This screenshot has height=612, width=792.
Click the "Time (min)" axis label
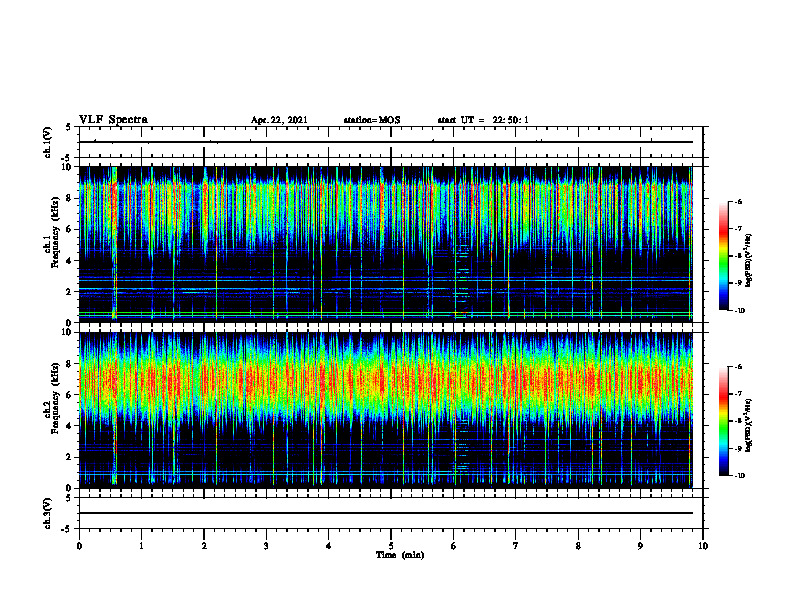coord(400,555)
